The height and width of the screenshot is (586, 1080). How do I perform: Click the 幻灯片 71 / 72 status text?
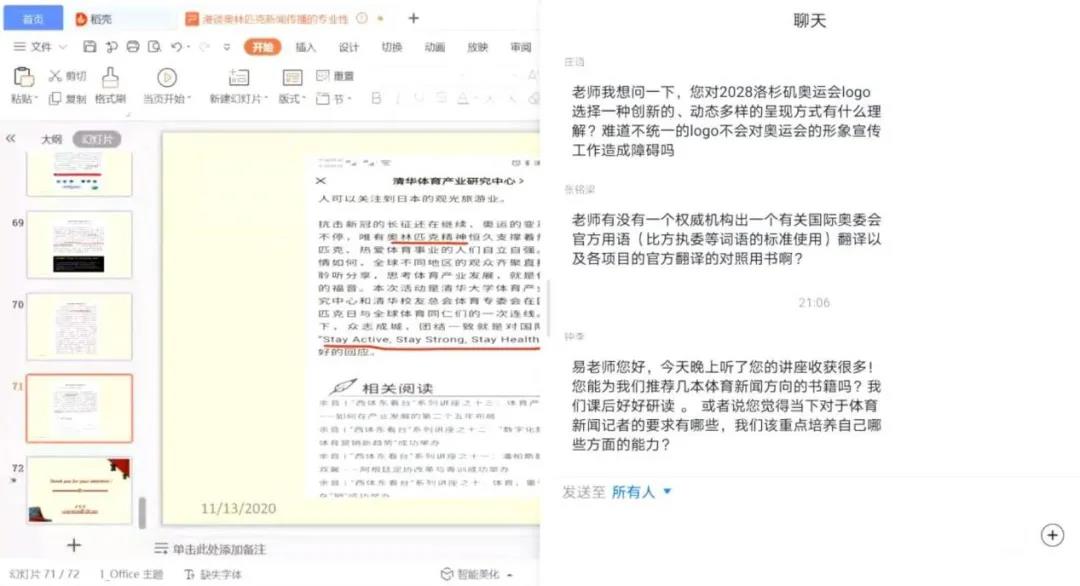(x=44, y=574)
